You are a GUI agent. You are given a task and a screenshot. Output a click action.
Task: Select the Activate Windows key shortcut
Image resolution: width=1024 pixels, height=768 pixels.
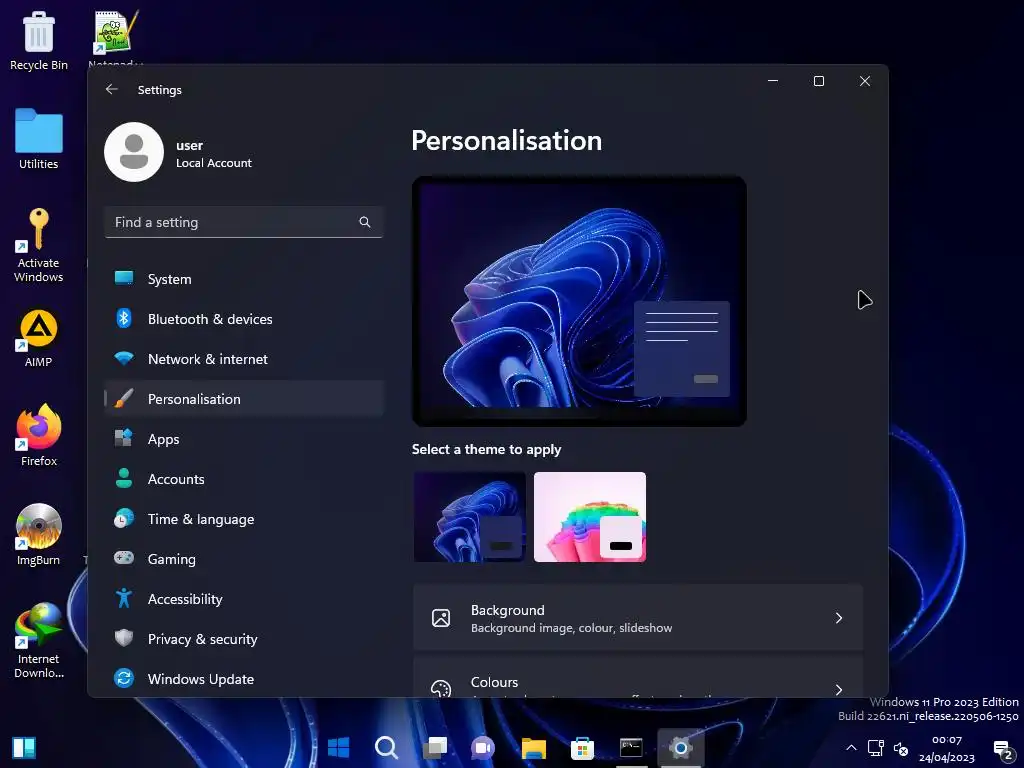point(39,245)
